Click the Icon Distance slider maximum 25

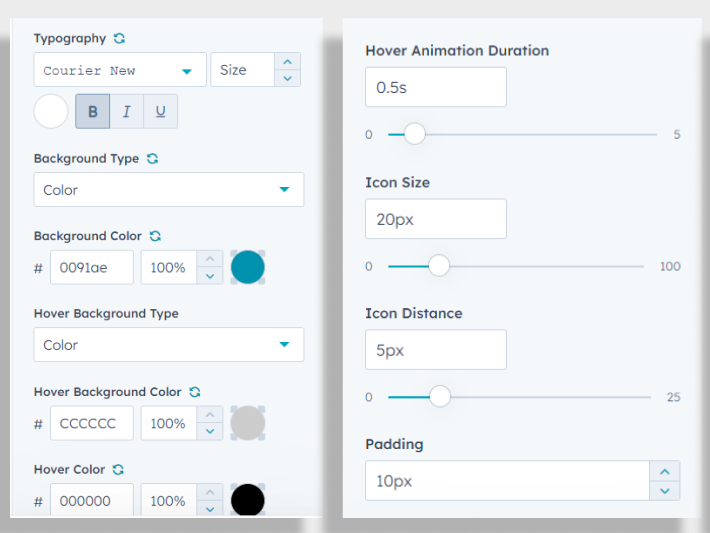[673, 397]
